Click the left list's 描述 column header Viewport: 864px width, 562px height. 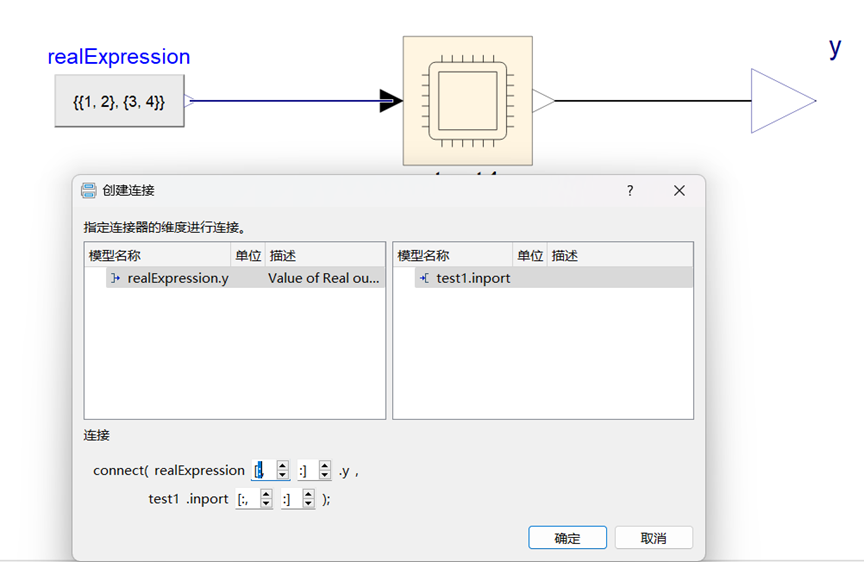pyautogui.click(x=325, y=256)
